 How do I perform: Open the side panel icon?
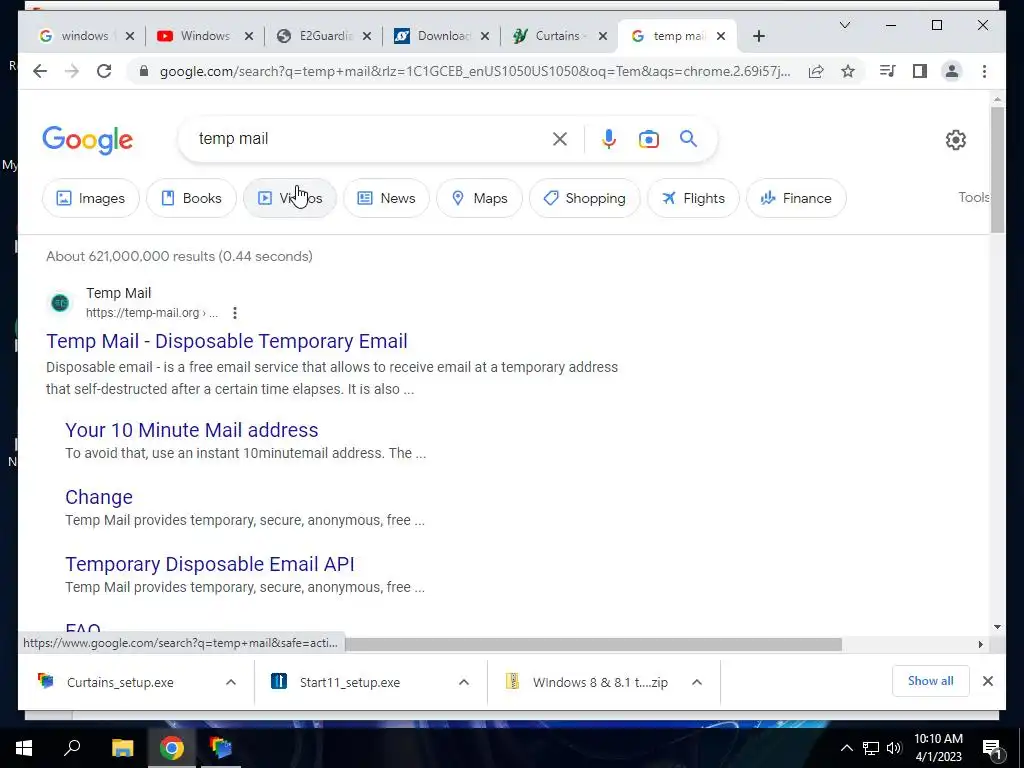tap(920, 71)
